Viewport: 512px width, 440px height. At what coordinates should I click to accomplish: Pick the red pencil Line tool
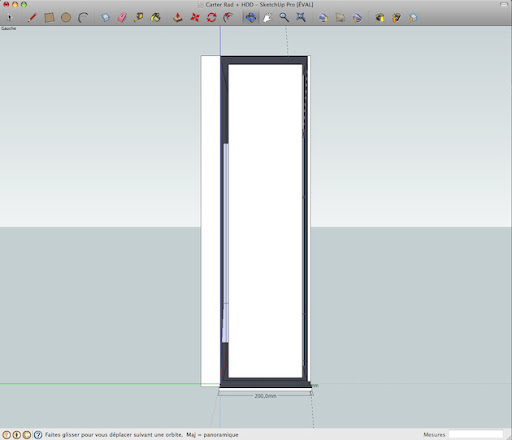(32, 17)
